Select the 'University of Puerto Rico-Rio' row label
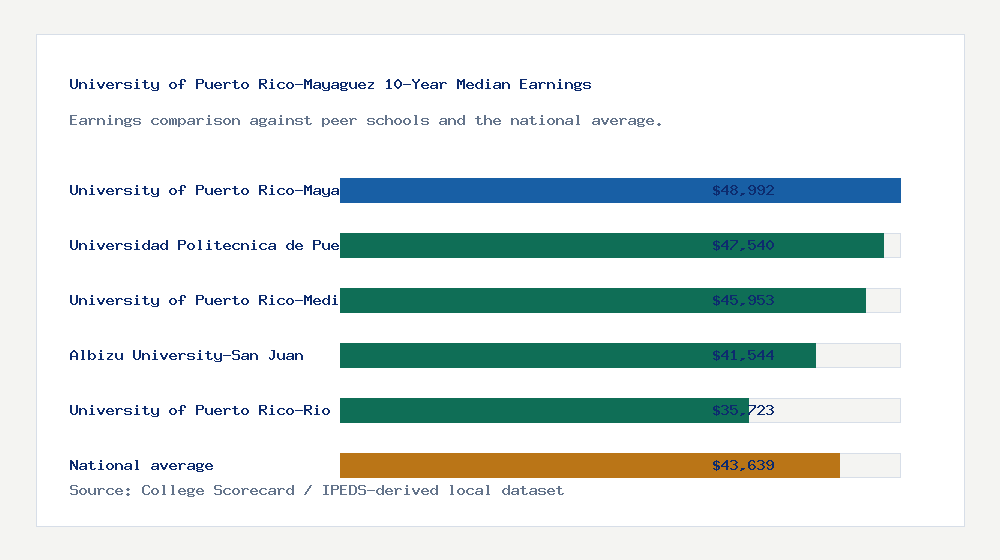This screenshot has height=560, width=1000. 200,410
